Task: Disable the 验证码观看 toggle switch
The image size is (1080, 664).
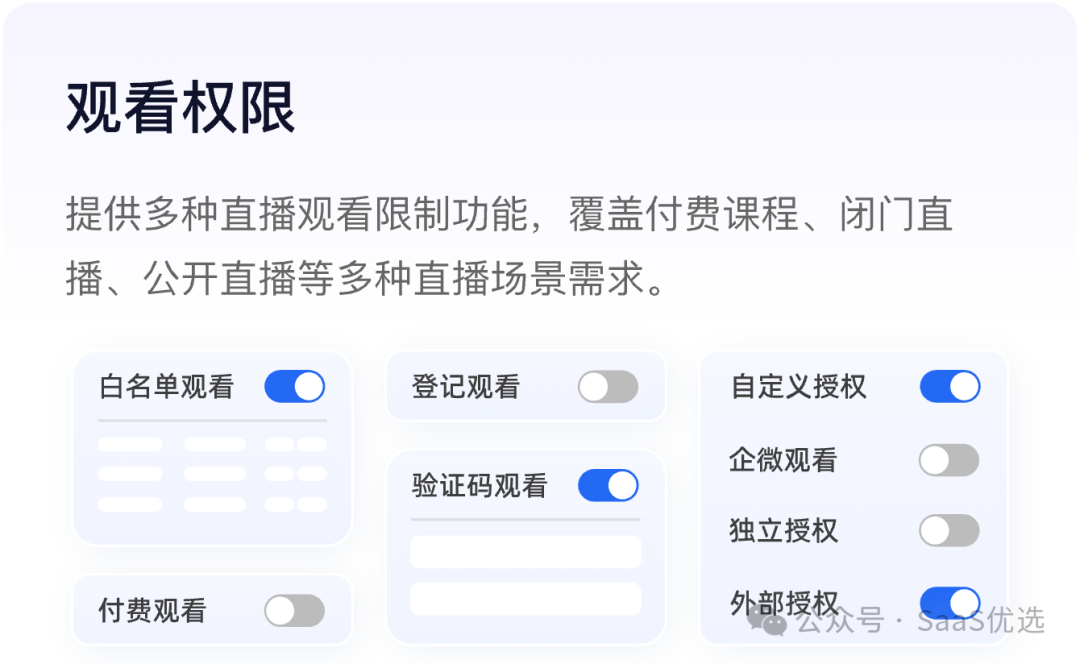Action: [607, 486]
